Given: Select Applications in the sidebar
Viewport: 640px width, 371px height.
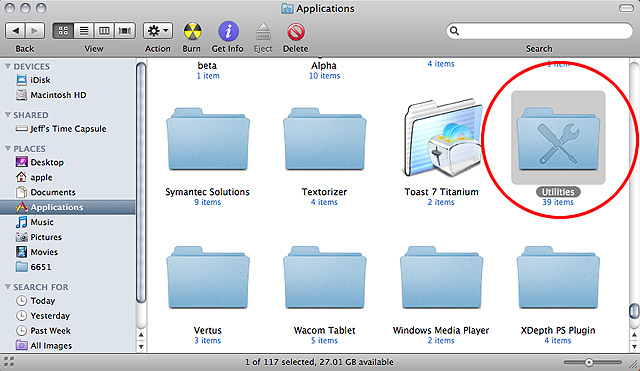Looking at the screenshot, I should pos(67,207).
